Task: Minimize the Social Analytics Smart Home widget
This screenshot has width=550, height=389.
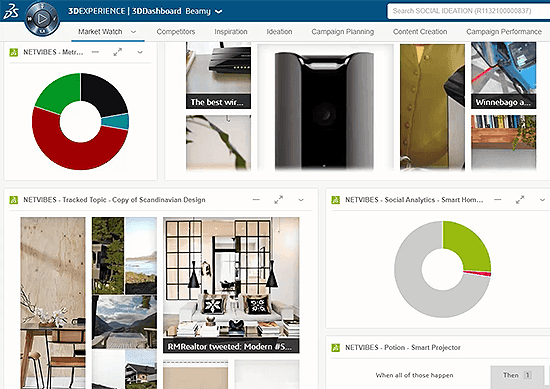Action: pos(497,200)
